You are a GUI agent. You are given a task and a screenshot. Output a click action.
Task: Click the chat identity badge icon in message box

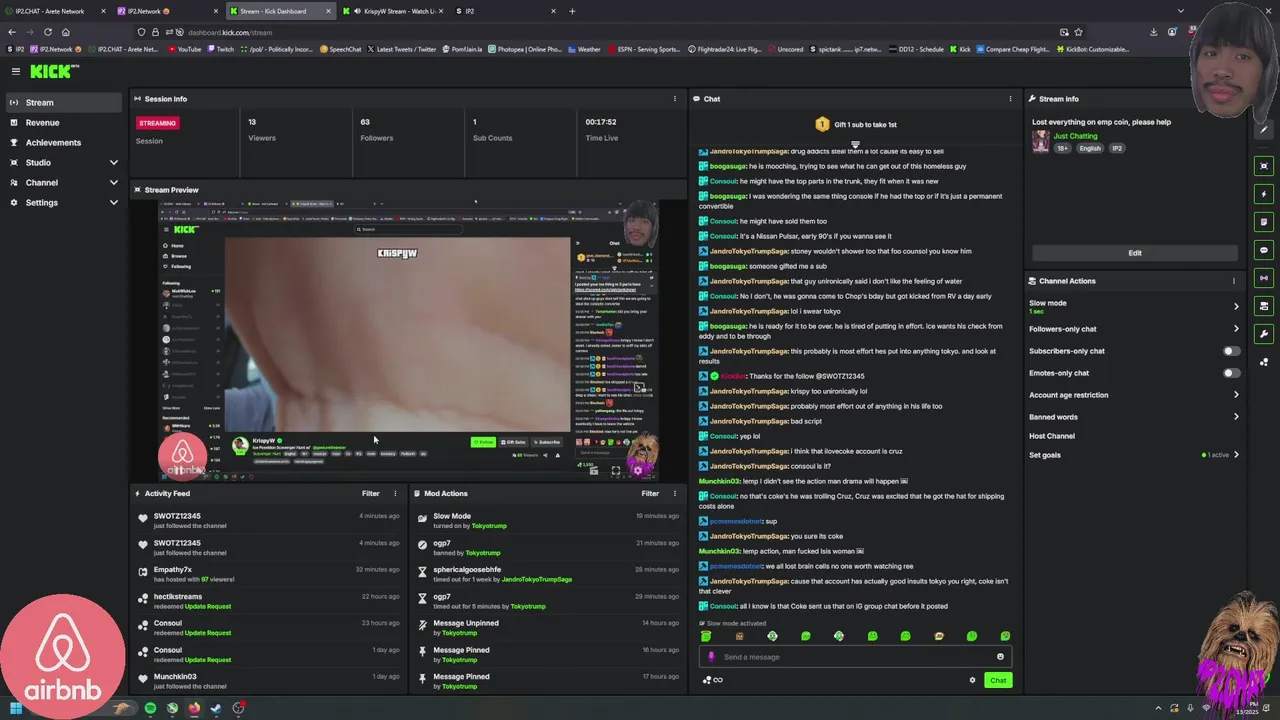click(711, 657)
